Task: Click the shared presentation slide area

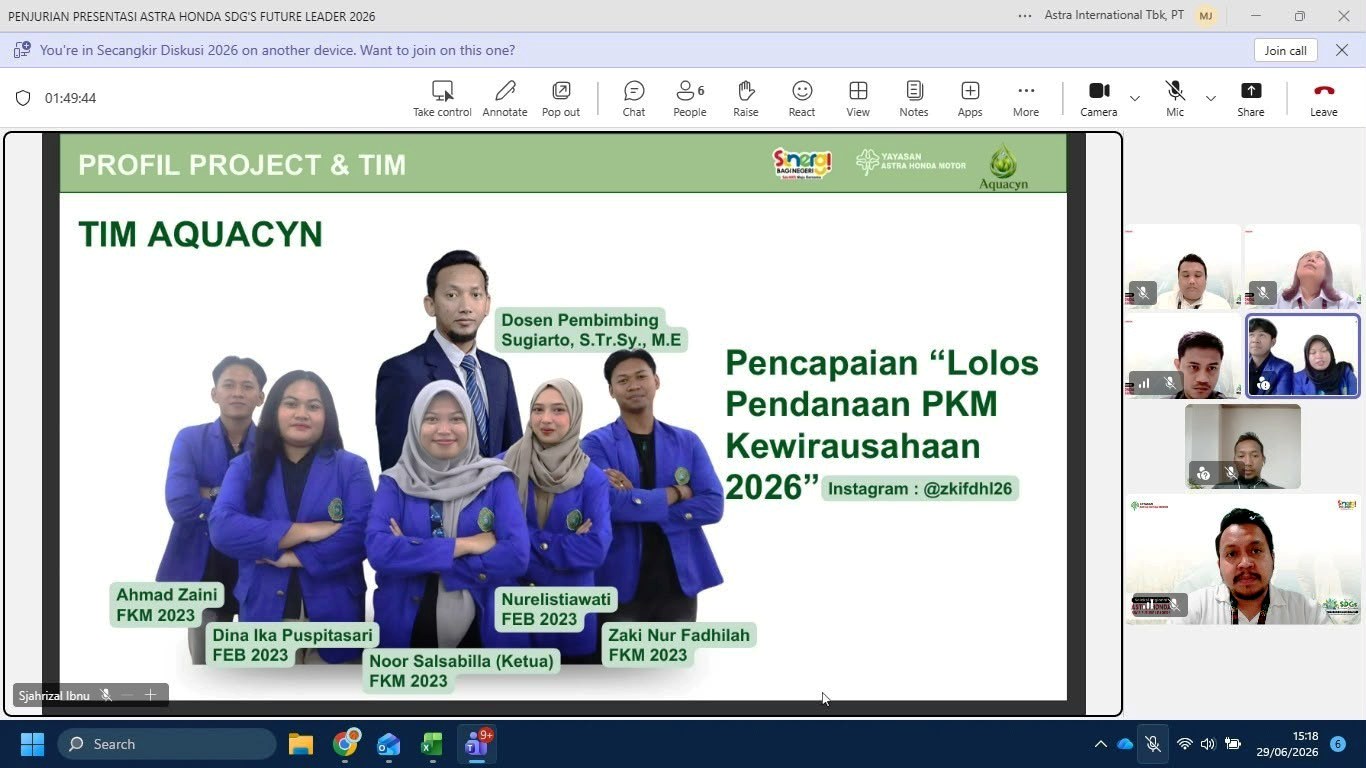Action: (x=563, y=417)
